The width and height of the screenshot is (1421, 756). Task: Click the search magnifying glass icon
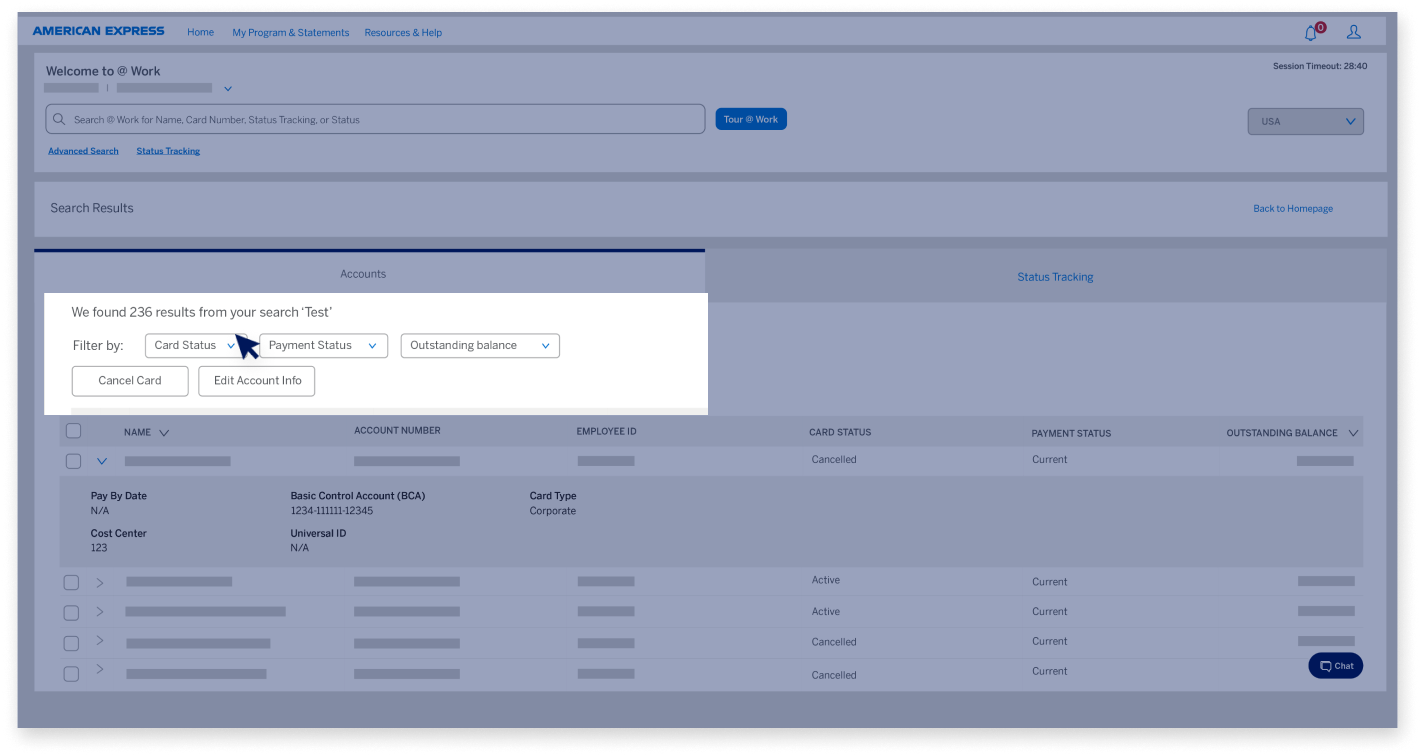pyautogui.click(x=59, y=119)
